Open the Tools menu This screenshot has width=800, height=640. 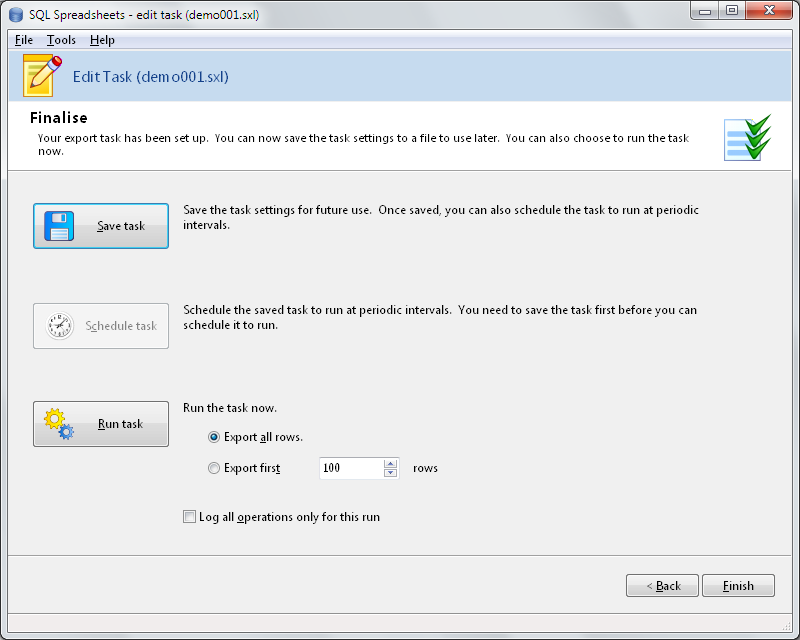click(x=61, y=40)
